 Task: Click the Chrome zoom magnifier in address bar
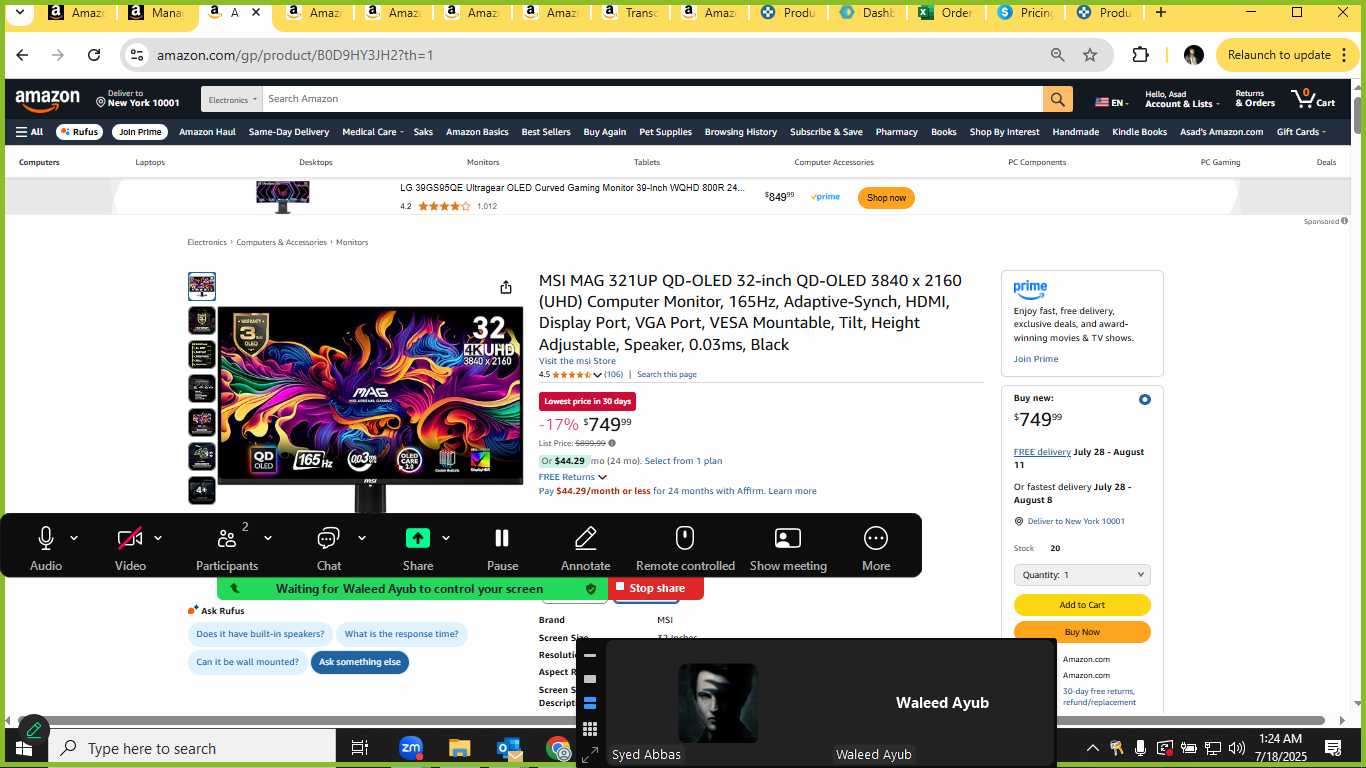1057,55
